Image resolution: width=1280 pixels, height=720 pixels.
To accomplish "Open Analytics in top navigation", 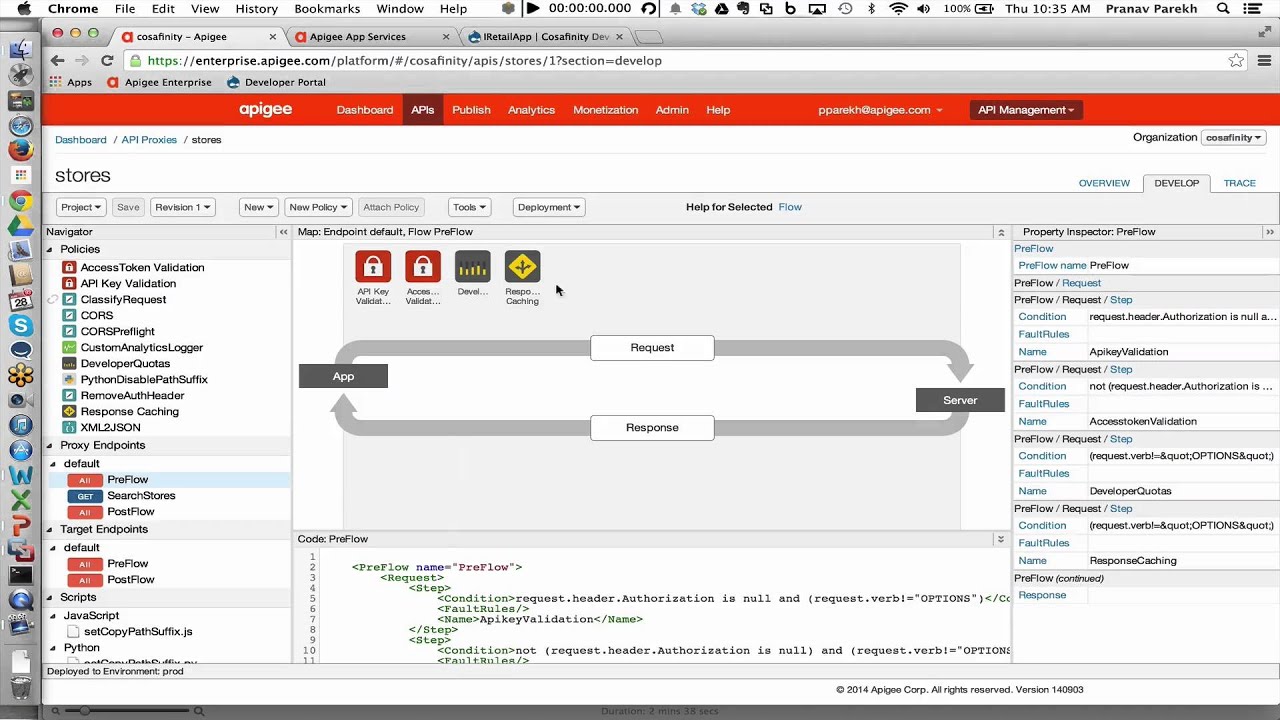I will point(531,110).
